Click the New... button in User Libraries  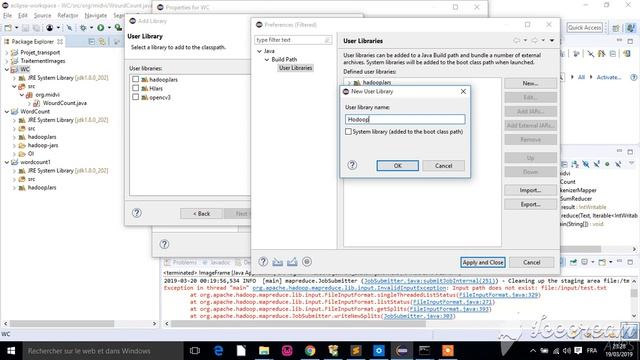tap(530, 83)
